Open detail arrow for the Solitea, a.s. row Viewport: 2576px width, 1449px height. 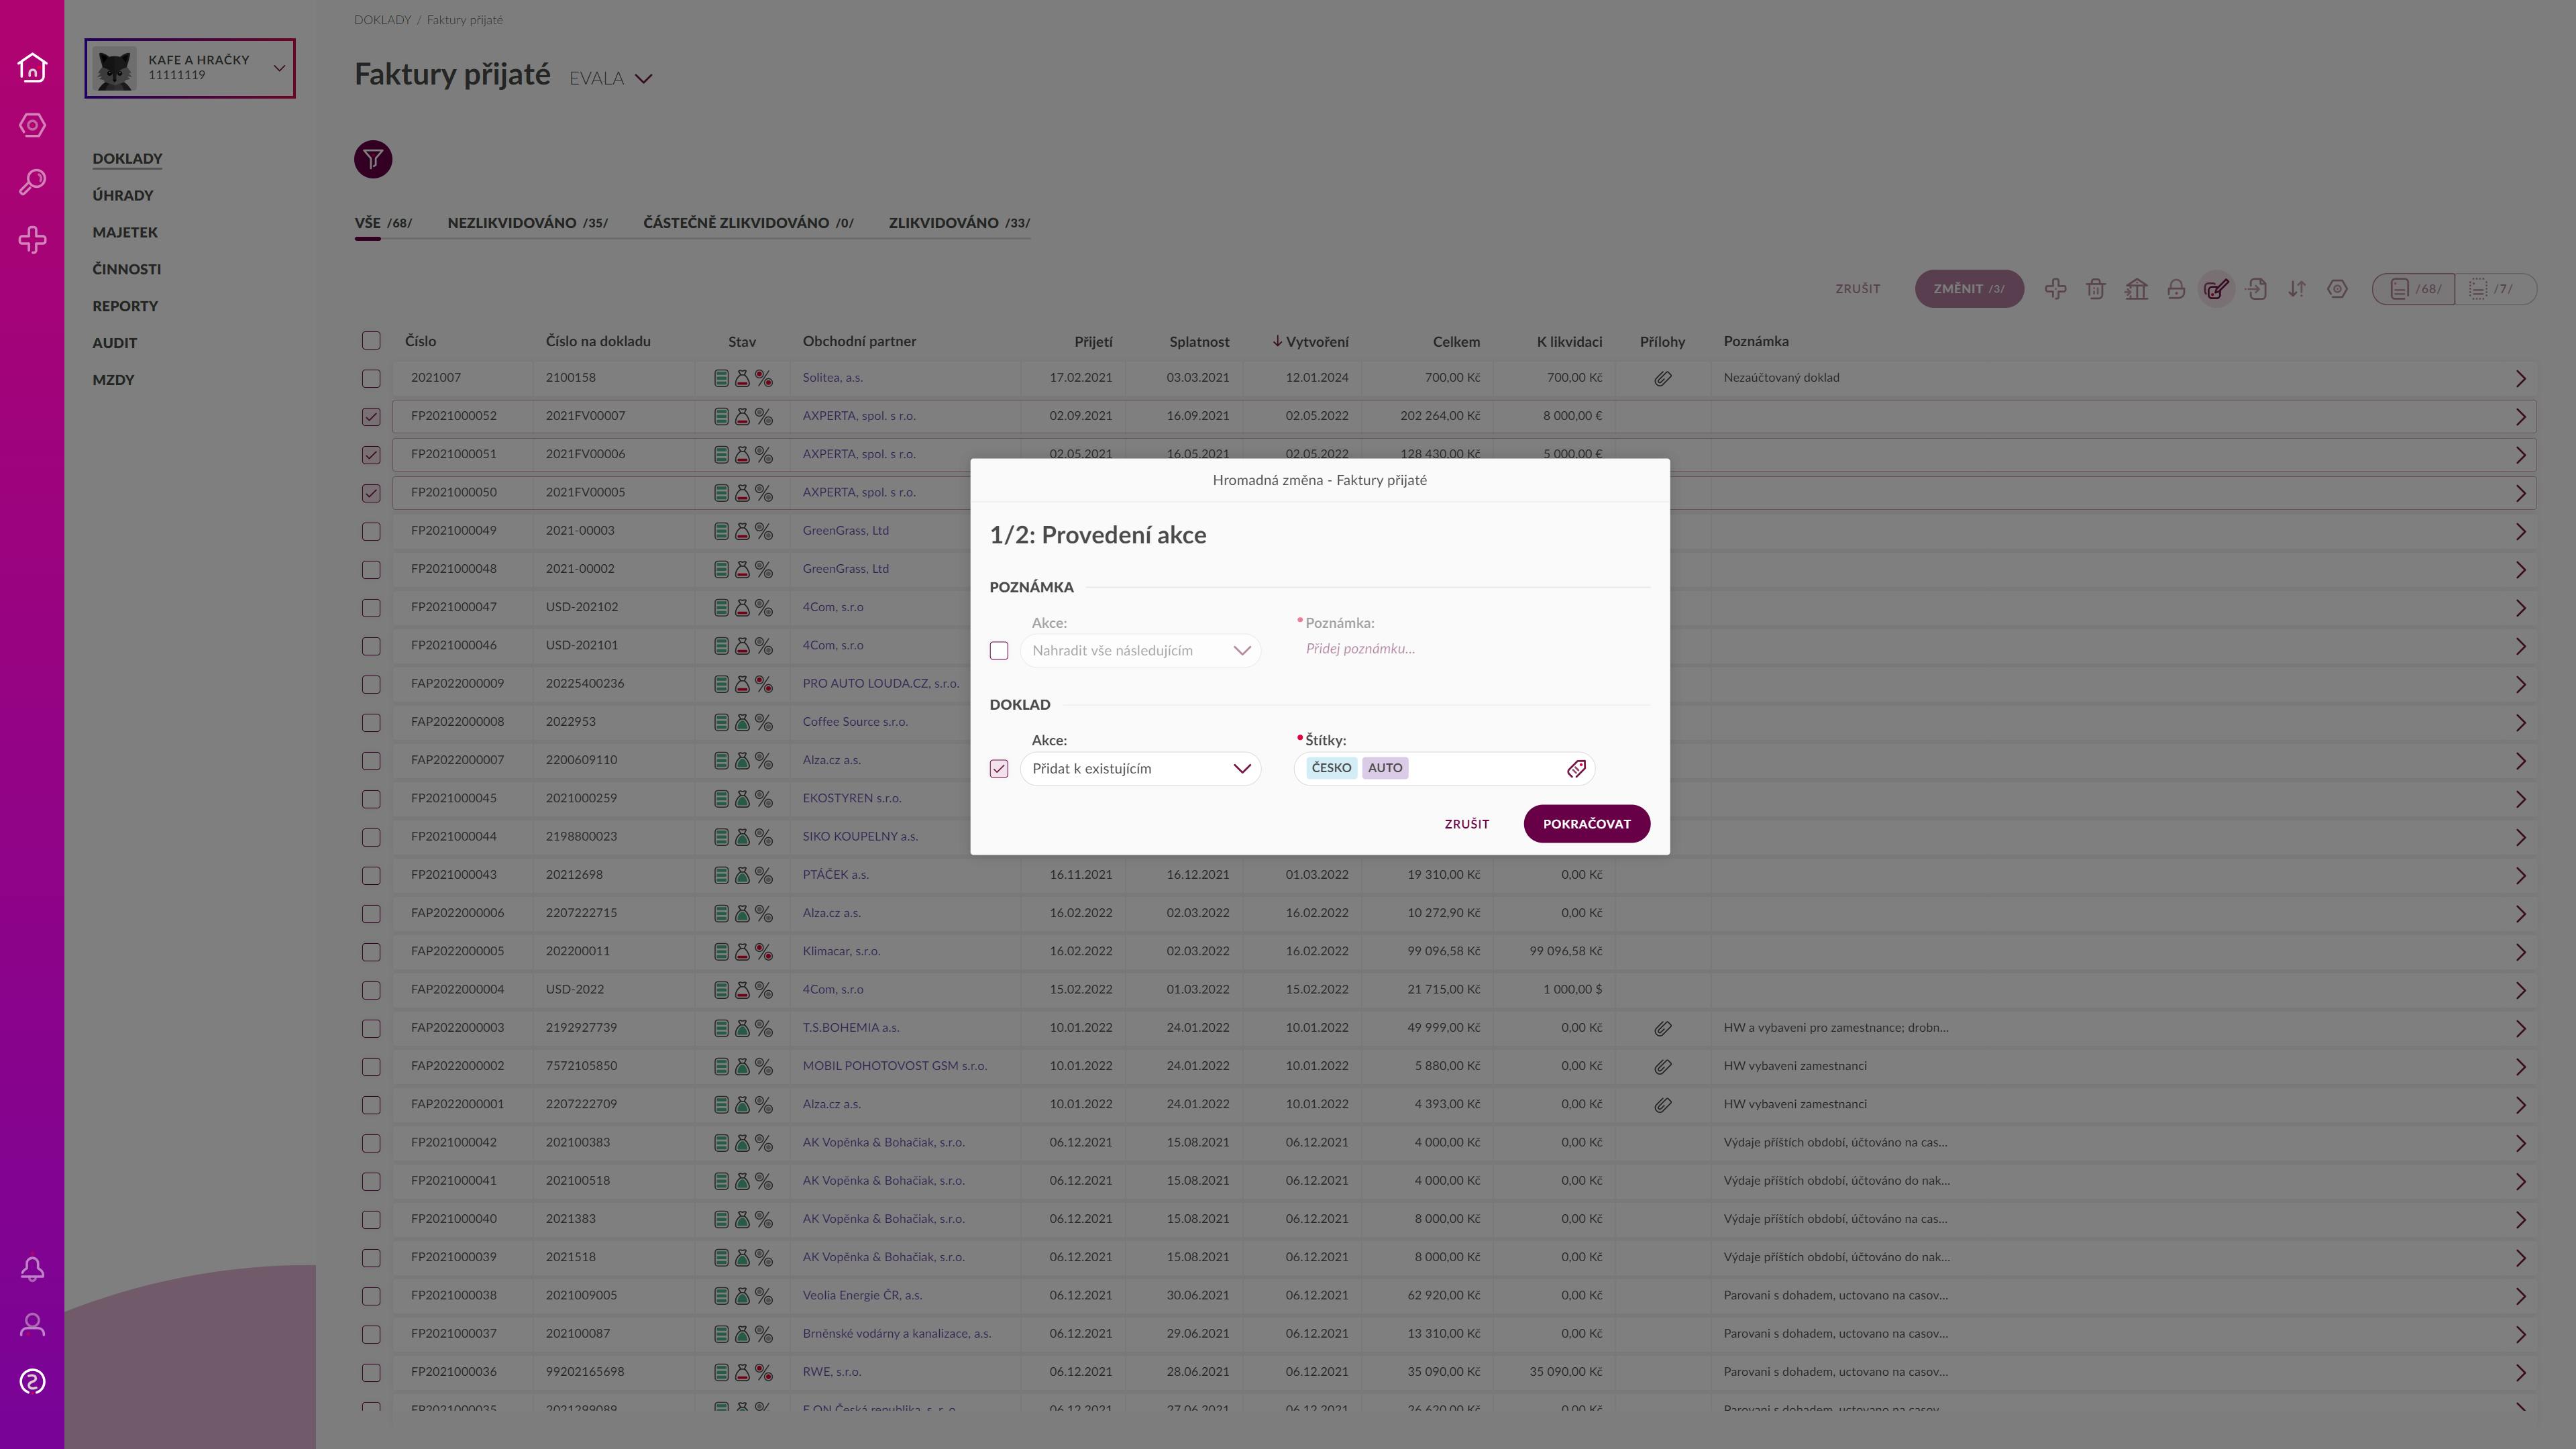(2520, 379)
